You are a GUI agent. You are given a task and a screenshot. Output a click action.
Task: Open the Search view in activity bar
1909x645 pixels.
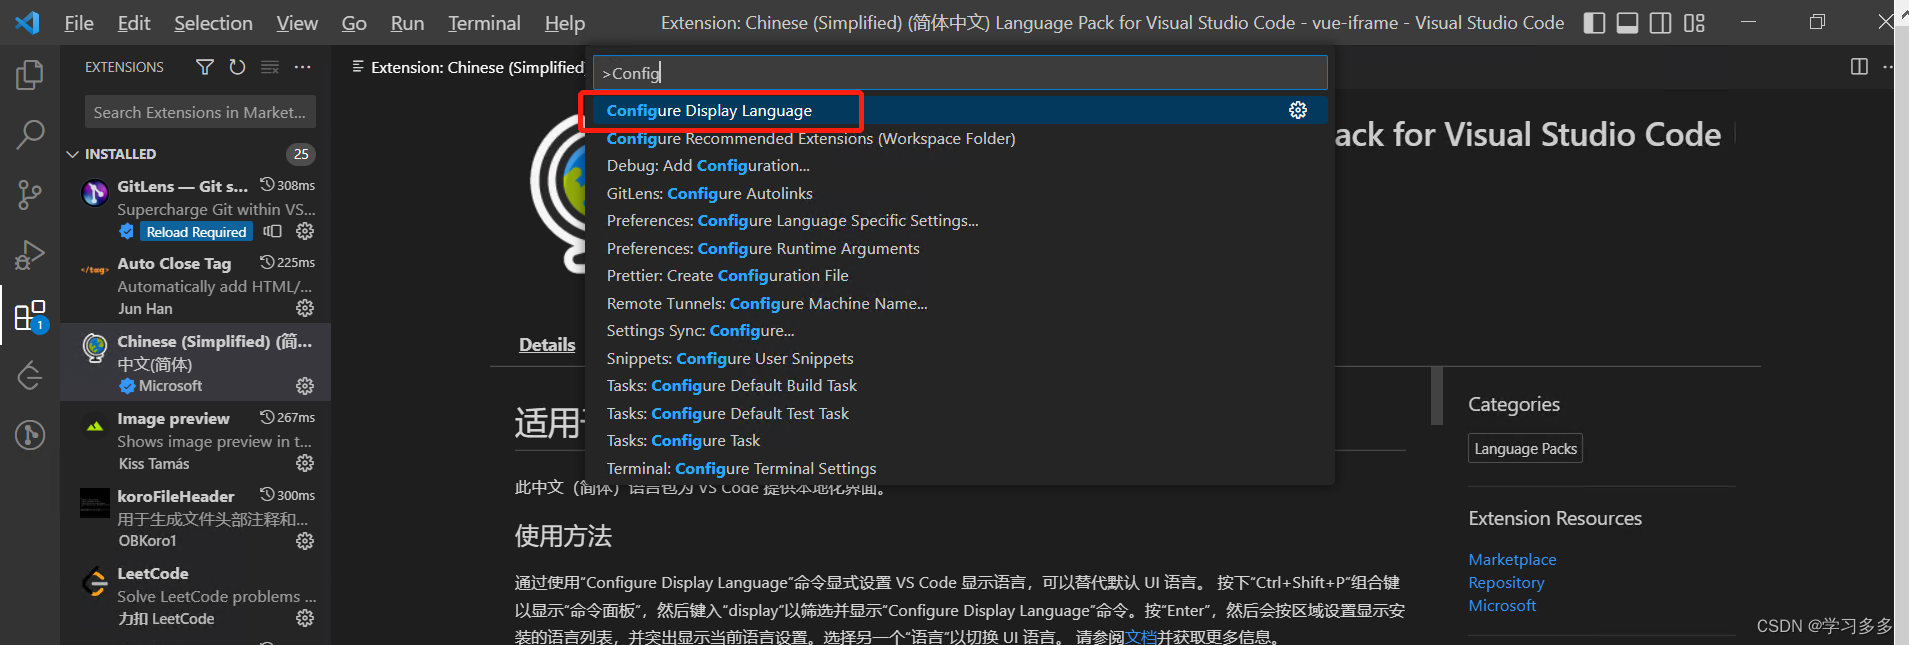(30, 134)
